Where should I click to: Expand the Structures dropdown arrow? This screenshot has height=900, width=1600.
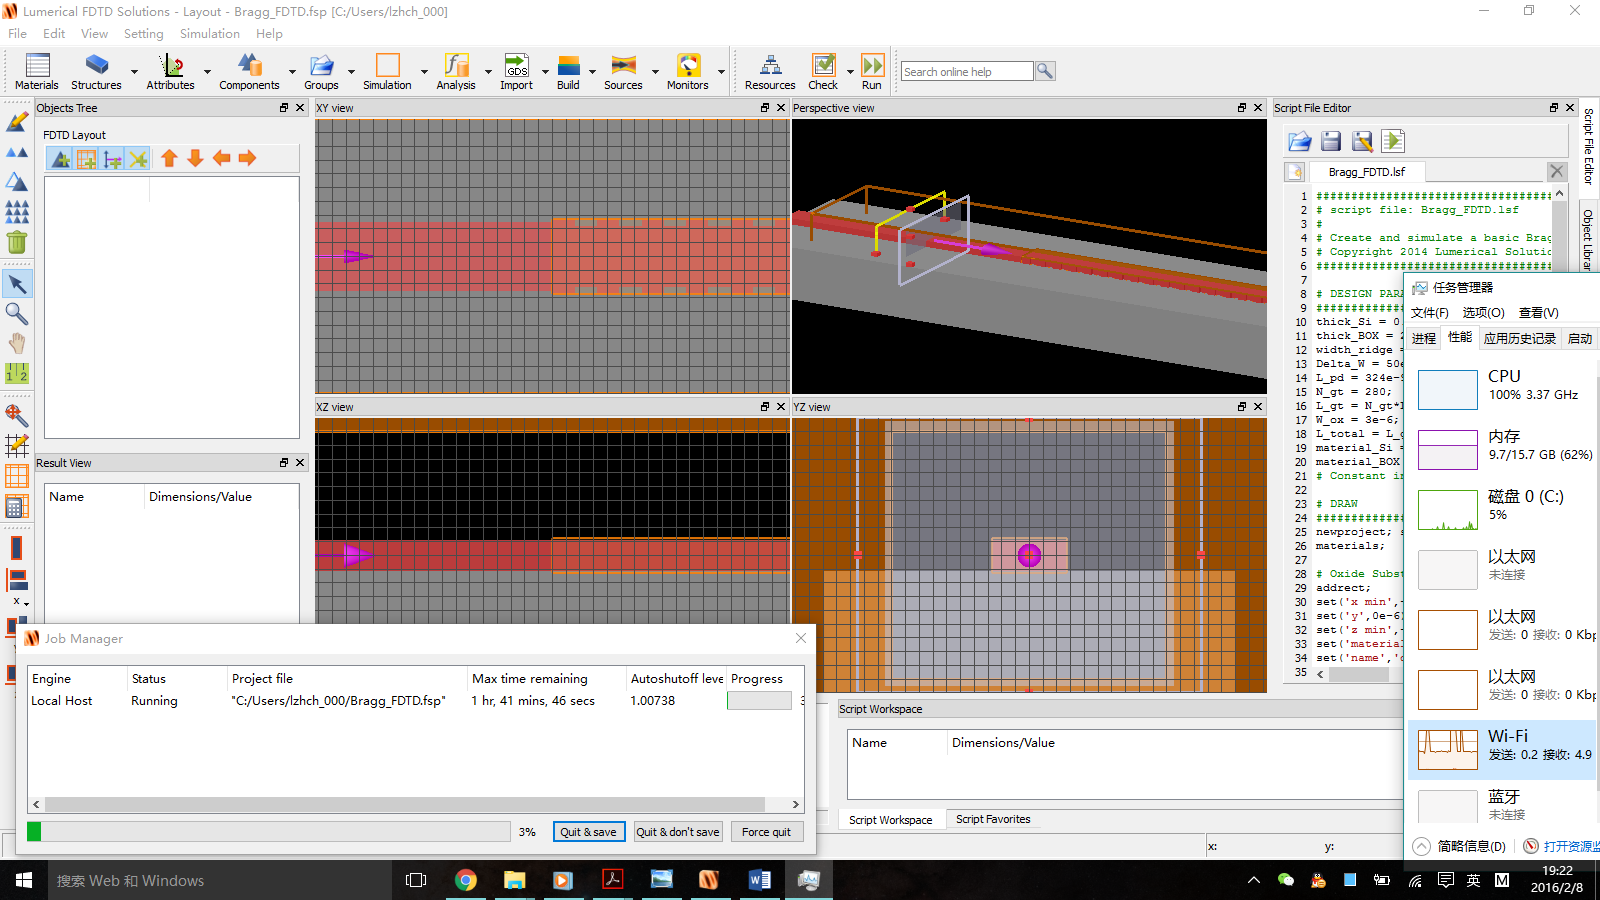[x=134, y=72]
